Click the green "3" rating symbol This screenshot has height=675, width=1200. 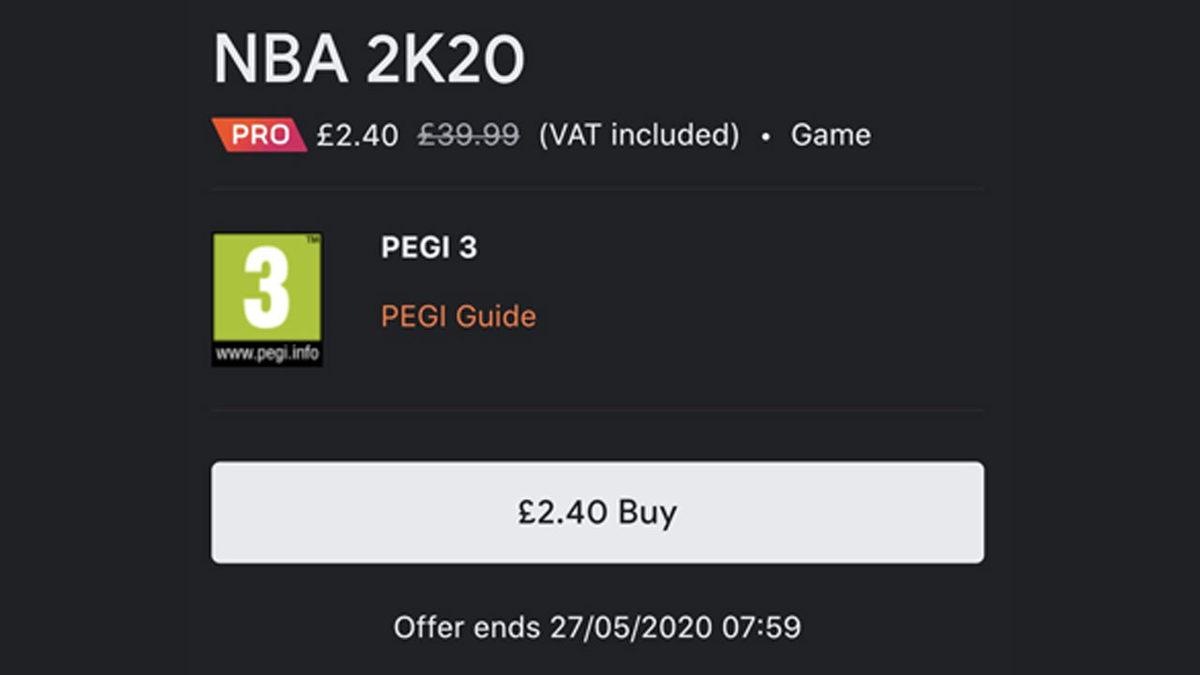[x=268, y=285]
